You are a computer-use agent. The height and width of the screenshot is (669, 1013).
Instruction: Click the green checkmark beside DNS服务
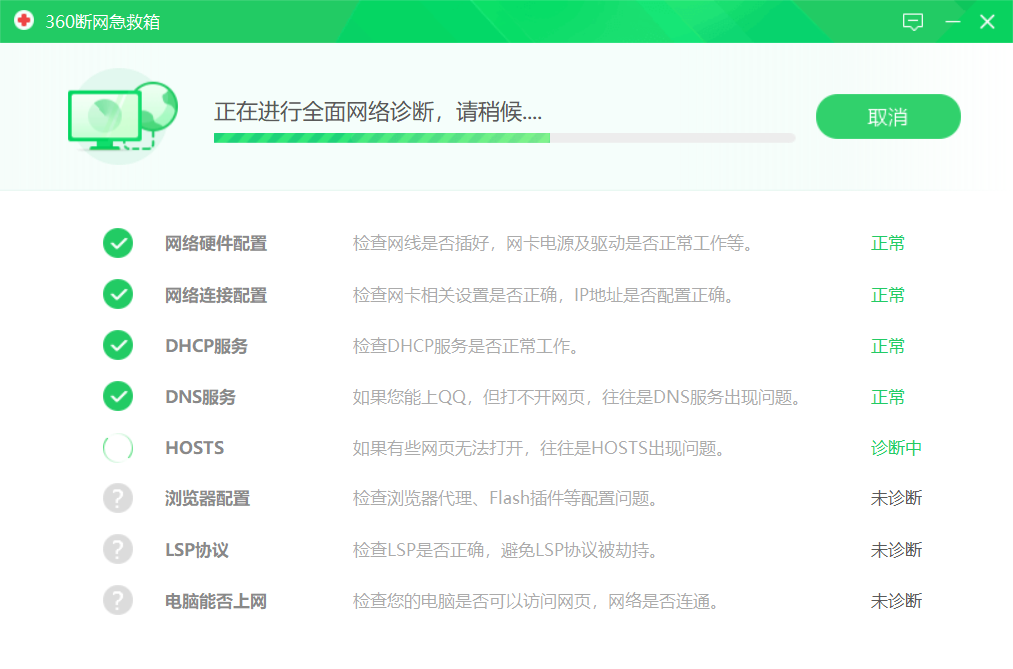tap(118, 396)
